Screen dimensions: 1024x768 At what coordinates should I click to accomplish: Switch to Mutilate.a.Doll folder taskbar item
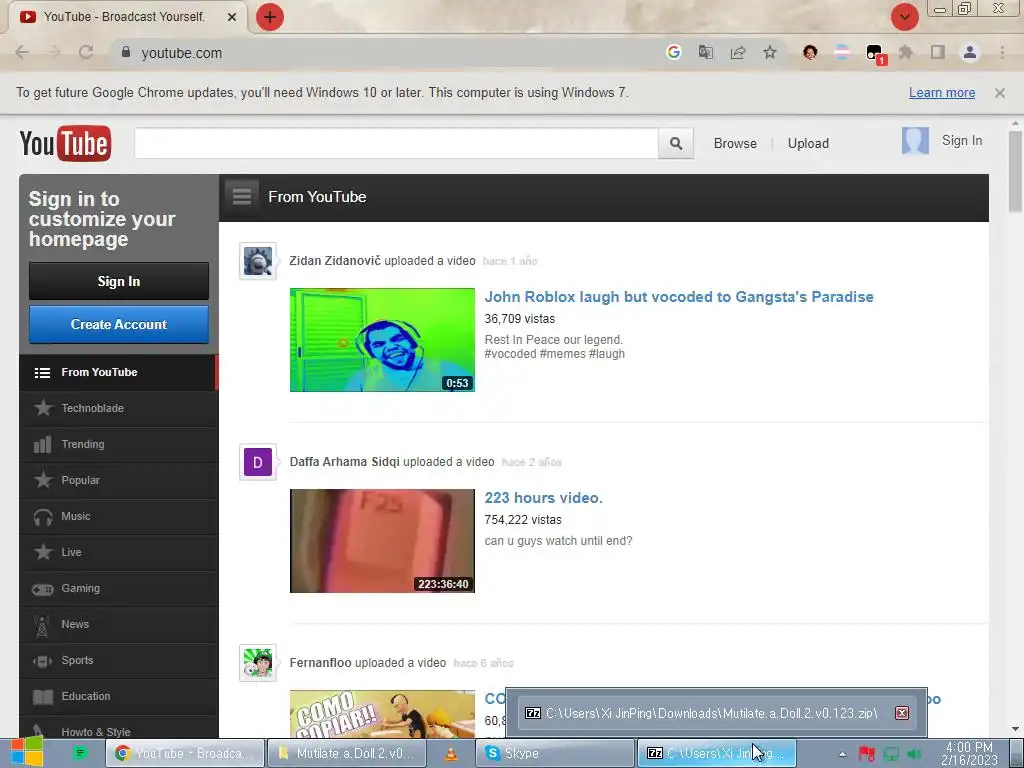[x=347, y=753]
